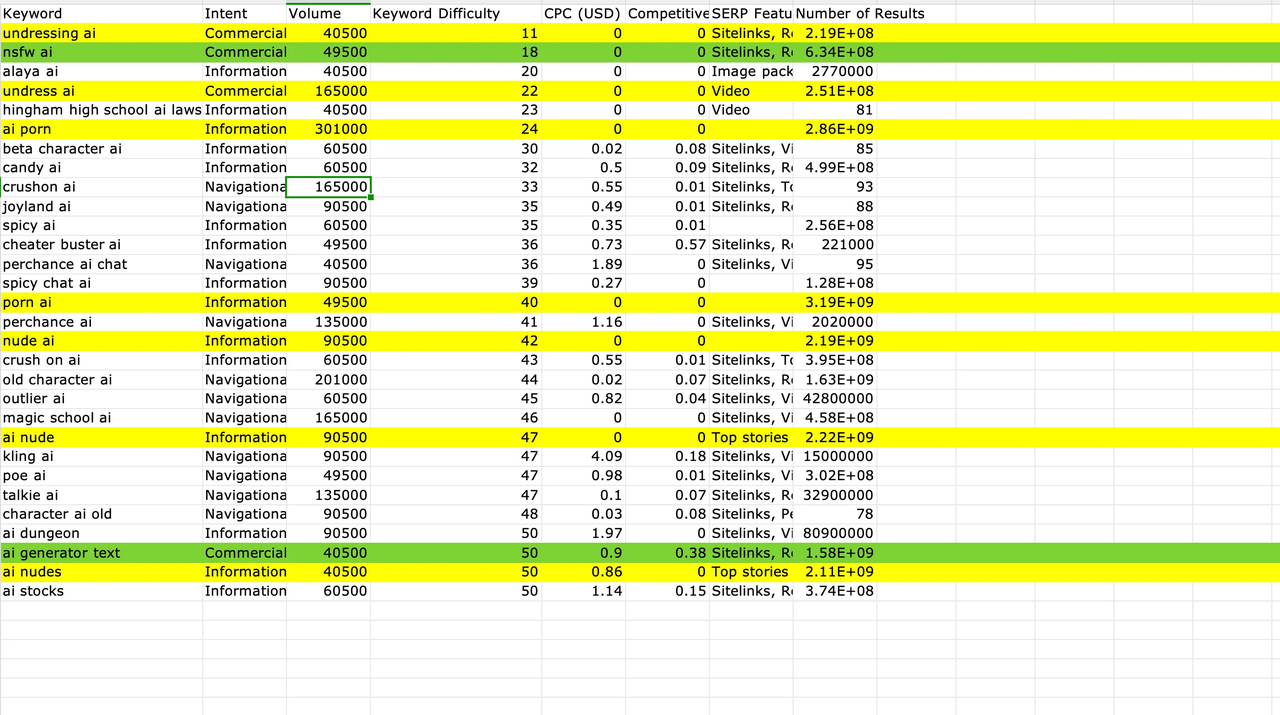Click the 1.16 CPC cell
The height and width of the screenshot is (715, 1280).
[583, 322]
